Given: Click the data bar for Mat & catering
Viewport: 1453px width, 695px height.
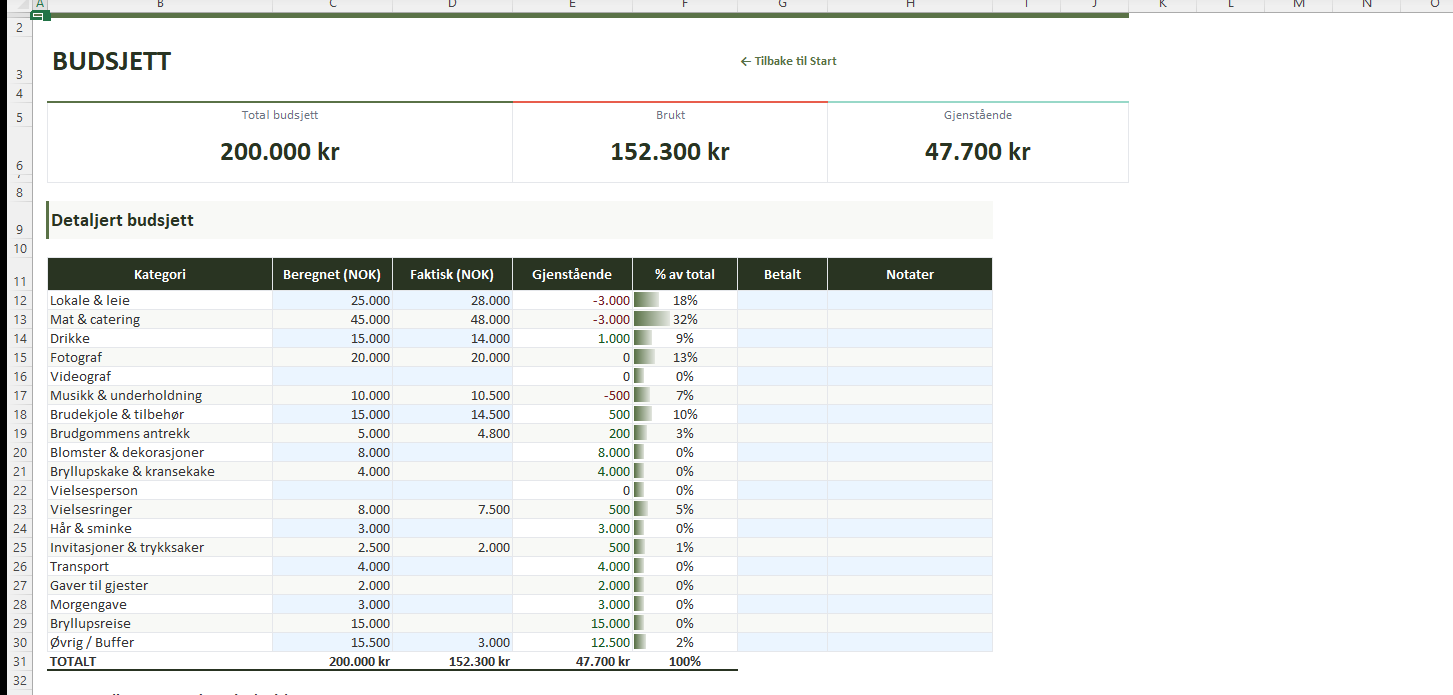Looking at the screenshot, I should (x=652, y=319).
